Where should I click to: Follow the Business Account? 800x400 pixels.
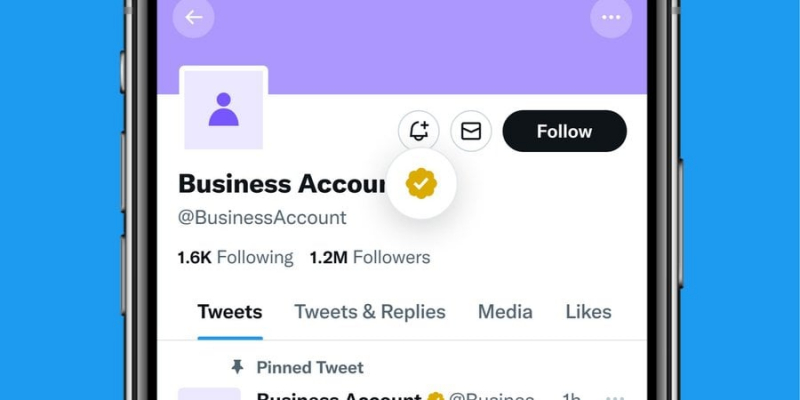[x=564, y=131]
